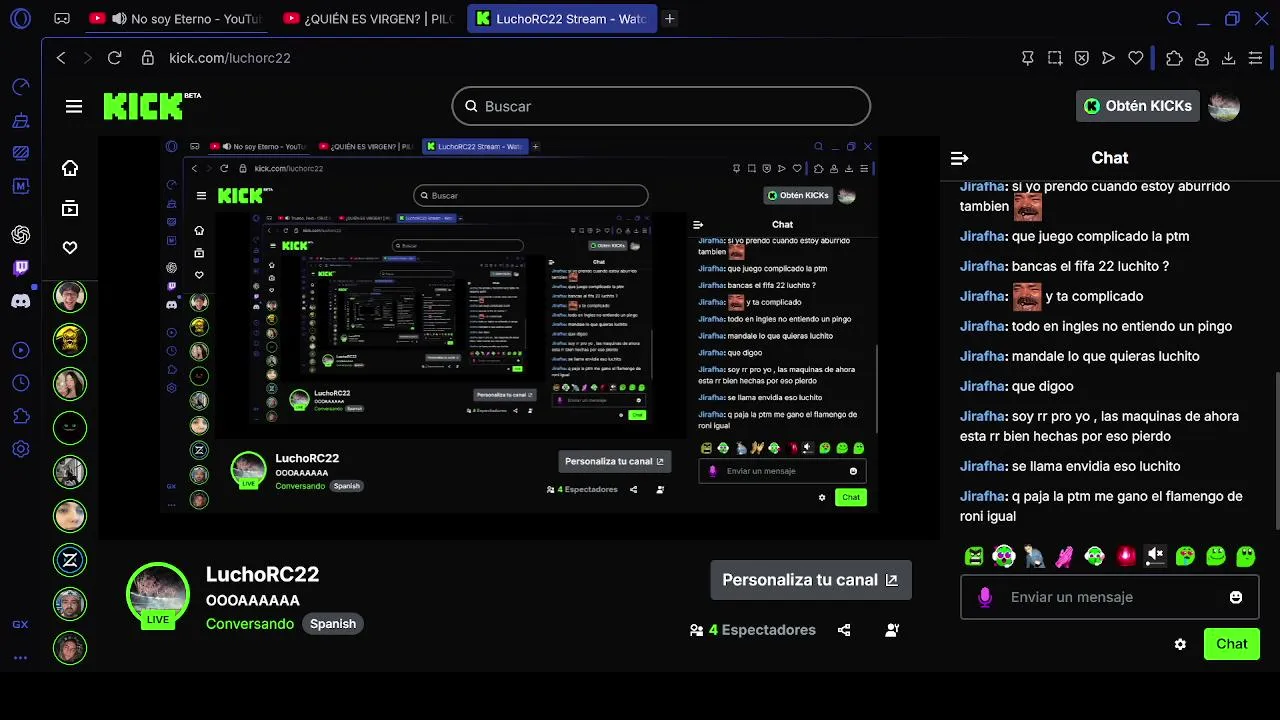1280x720 pixels.
Task: Open a new tab with plus button
Action: [x=669, y=18]
